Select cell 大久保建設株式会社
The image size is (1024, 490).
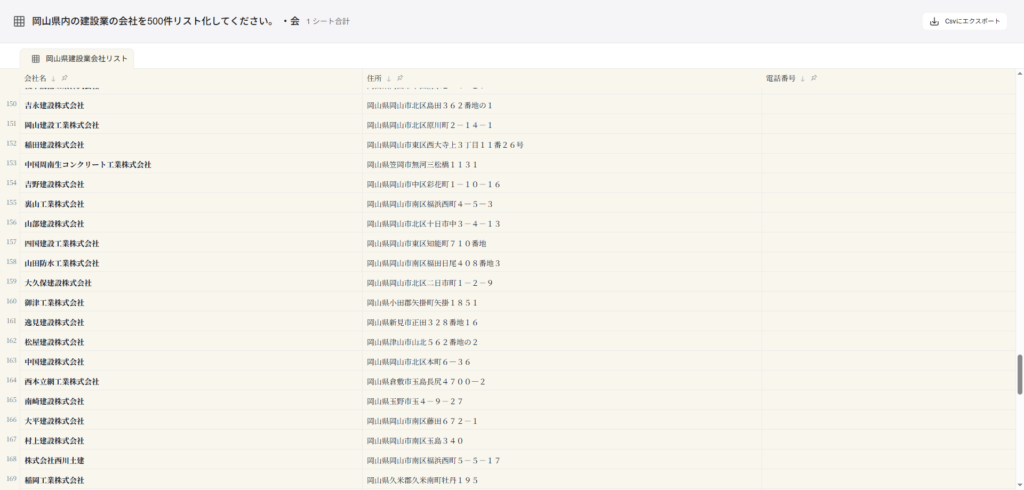pos(191,283)
